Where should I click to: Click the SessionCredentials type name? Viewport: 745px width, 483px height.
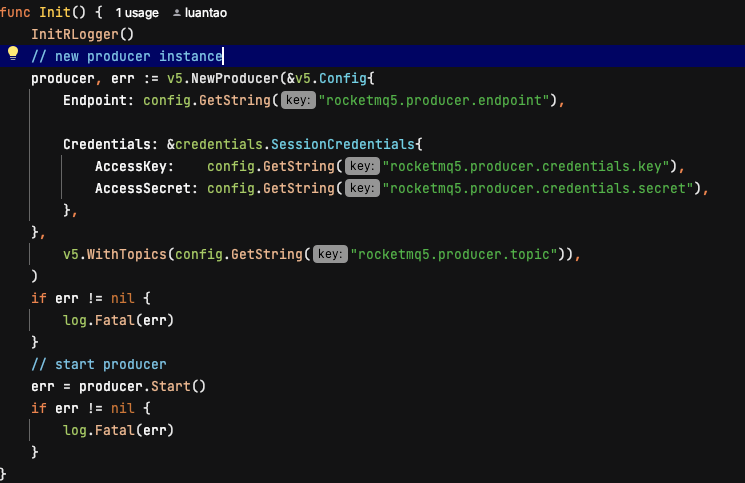343,144
